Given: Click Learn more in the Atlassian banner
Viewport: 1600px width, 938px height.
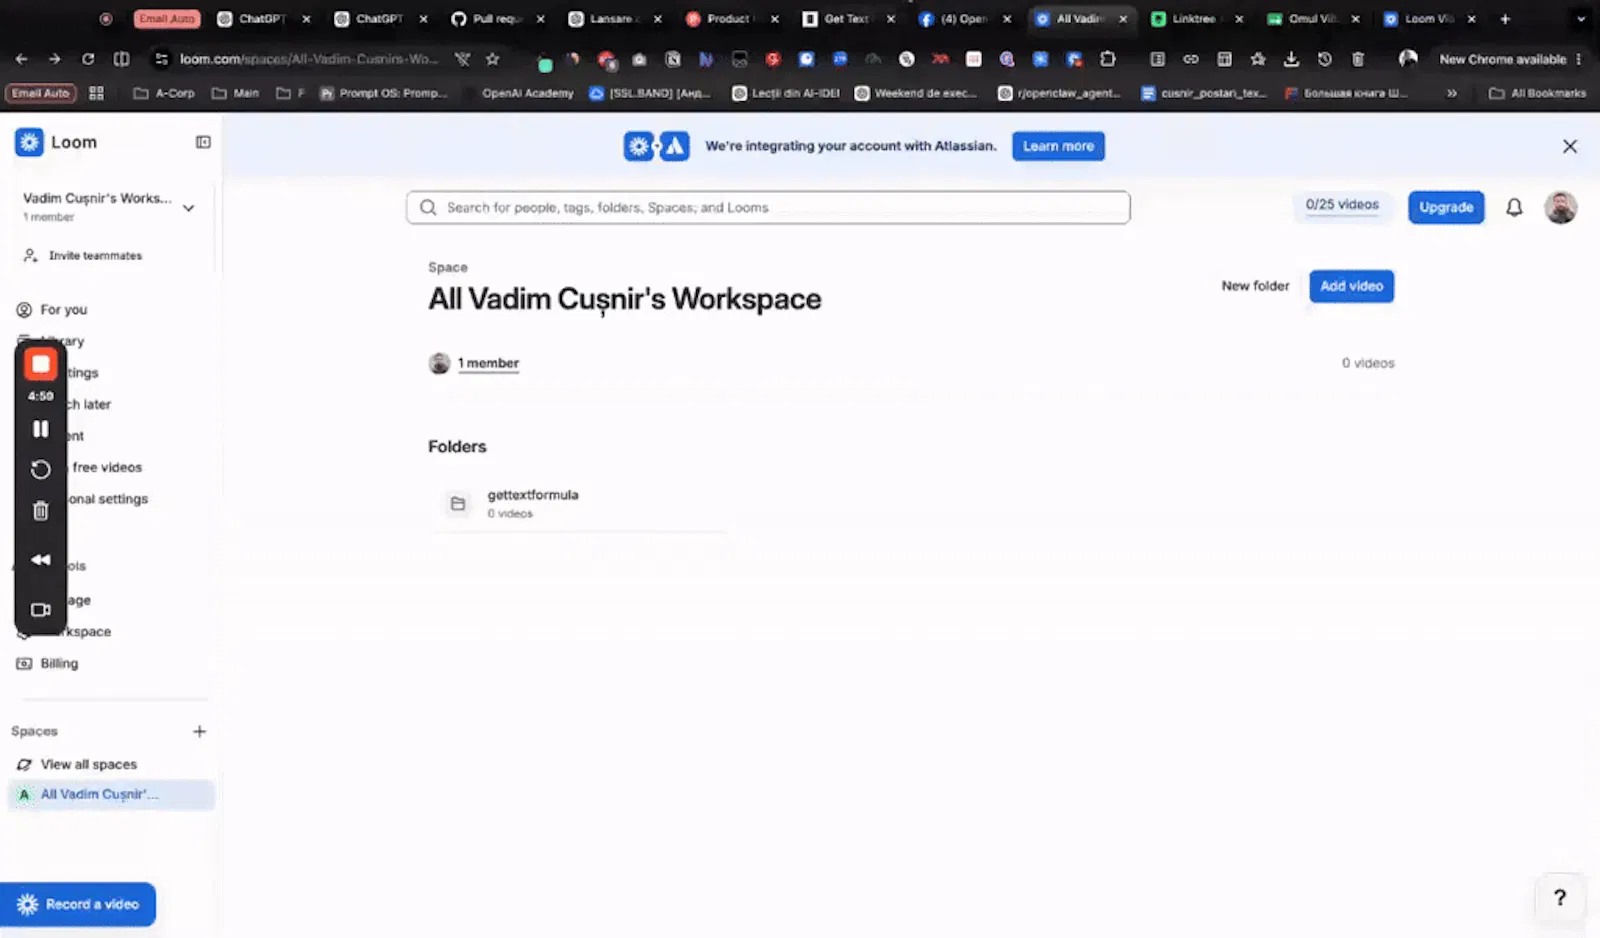Looking at the screenshot, I should click(1058, 146).
